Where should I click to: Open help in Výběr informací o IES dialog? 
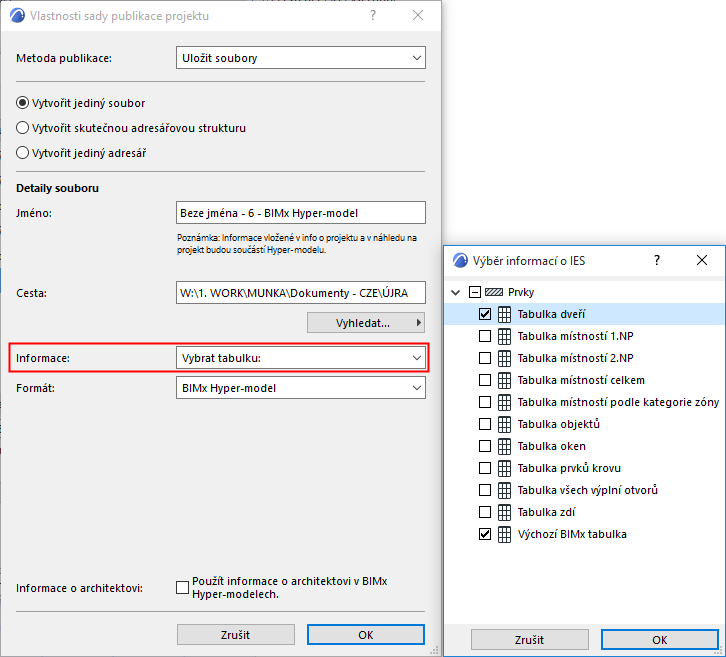pyautogui.click(x=657, y=260)
